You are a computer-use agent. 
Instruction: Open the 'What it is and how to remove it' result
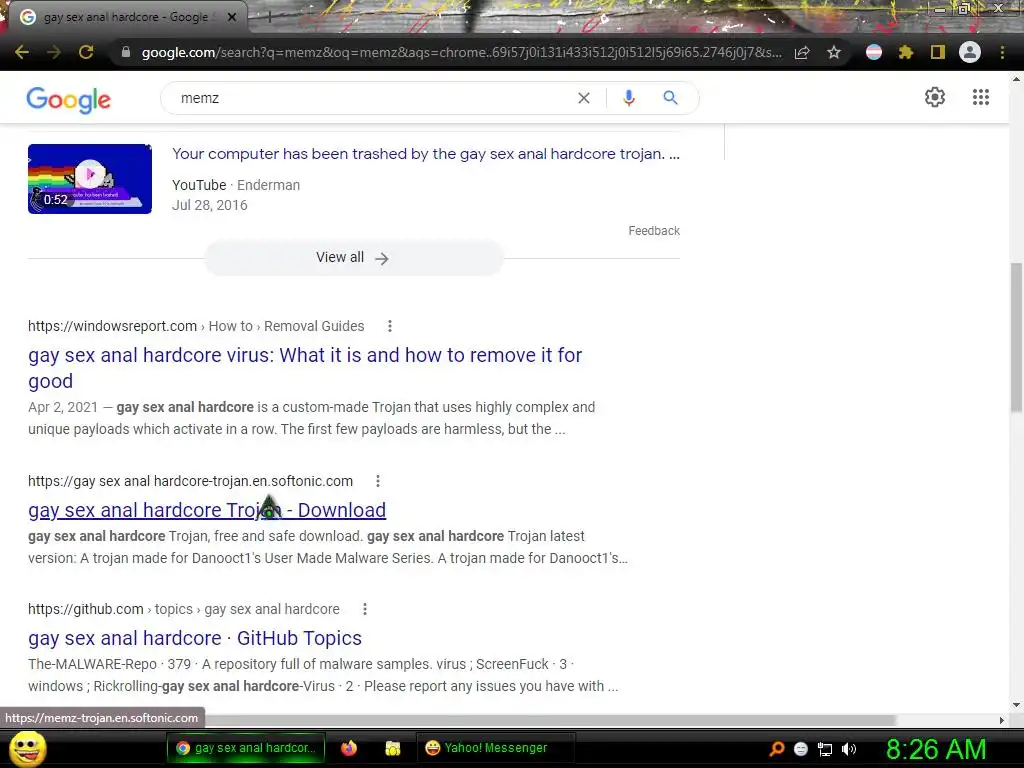(305, 368)
